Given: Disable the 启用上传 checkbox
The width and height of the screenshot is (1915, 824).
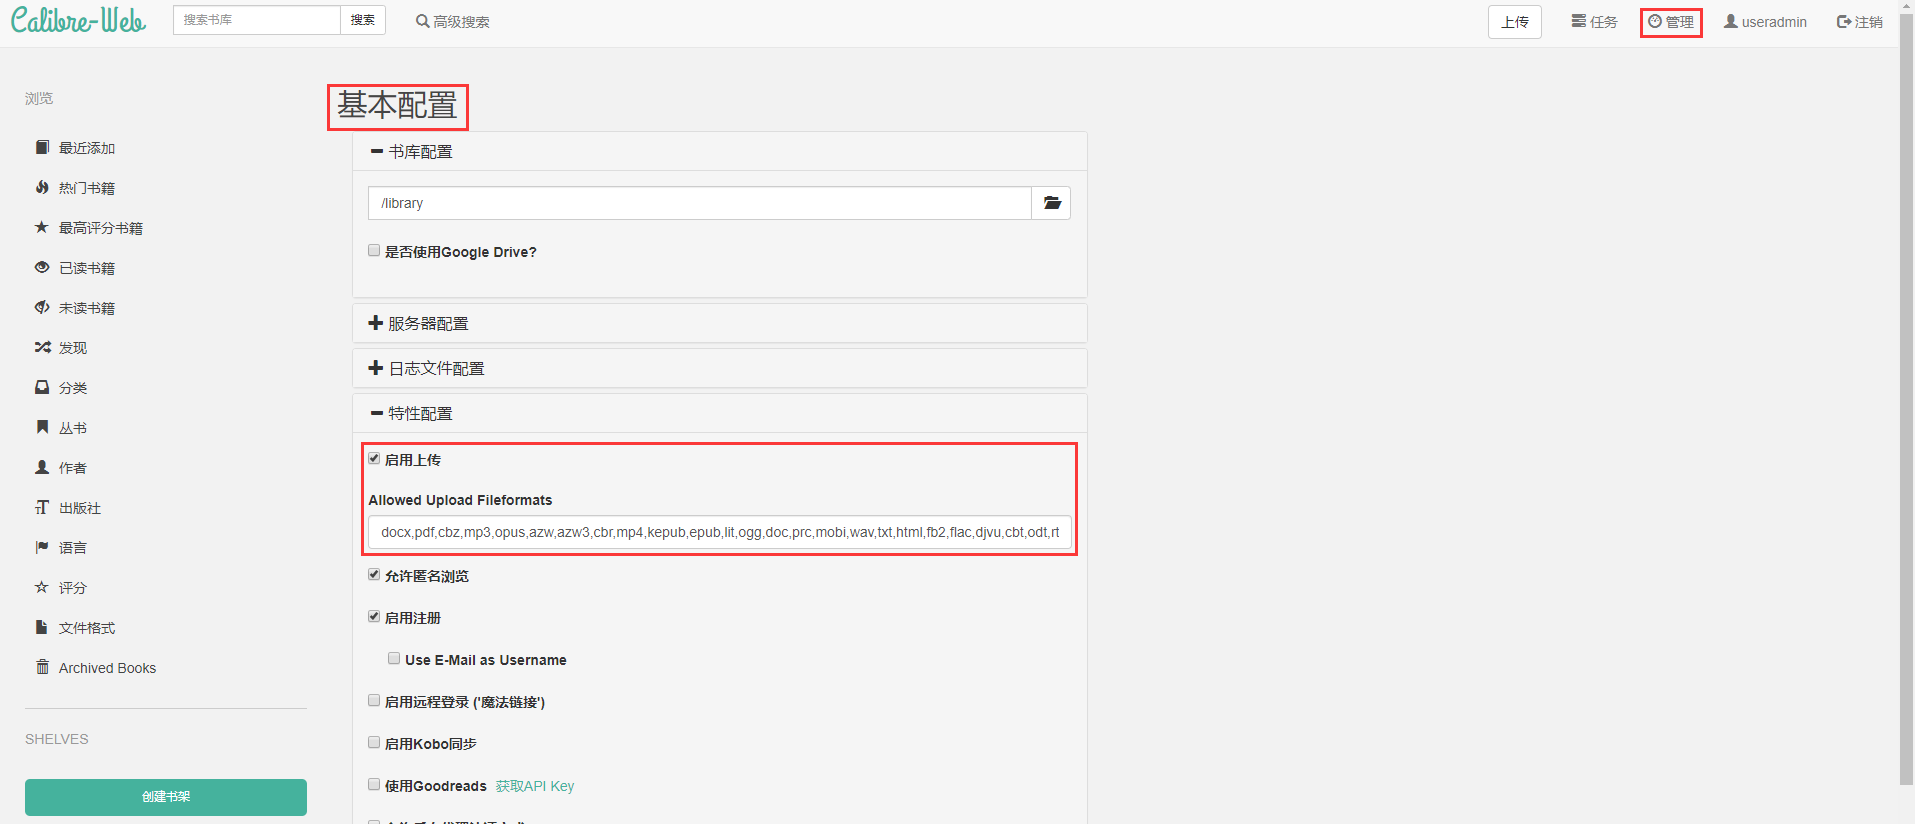Looking at the screenshot, I should tap(374, 459).
